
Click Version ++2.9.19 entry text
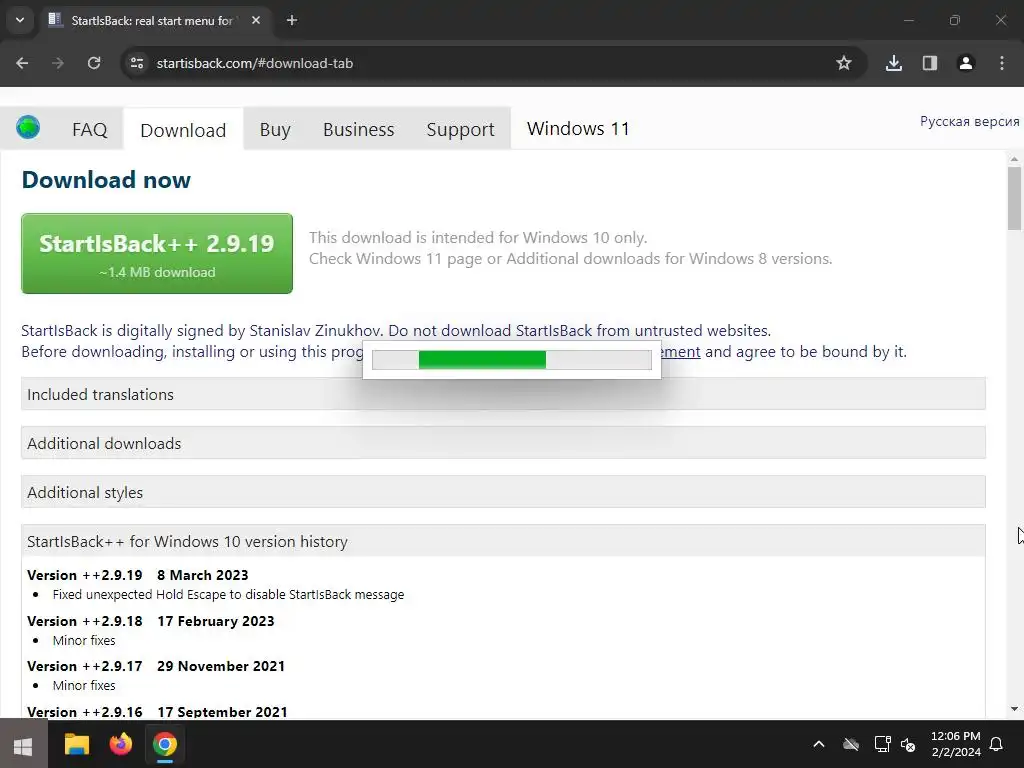pyautogui.click(x=85, y=575)
